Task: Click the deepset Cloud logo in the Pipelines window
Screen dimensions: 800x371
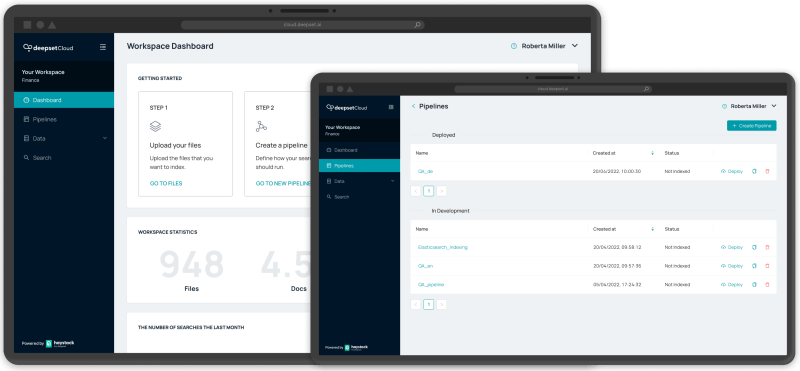Action: (346, 108)
